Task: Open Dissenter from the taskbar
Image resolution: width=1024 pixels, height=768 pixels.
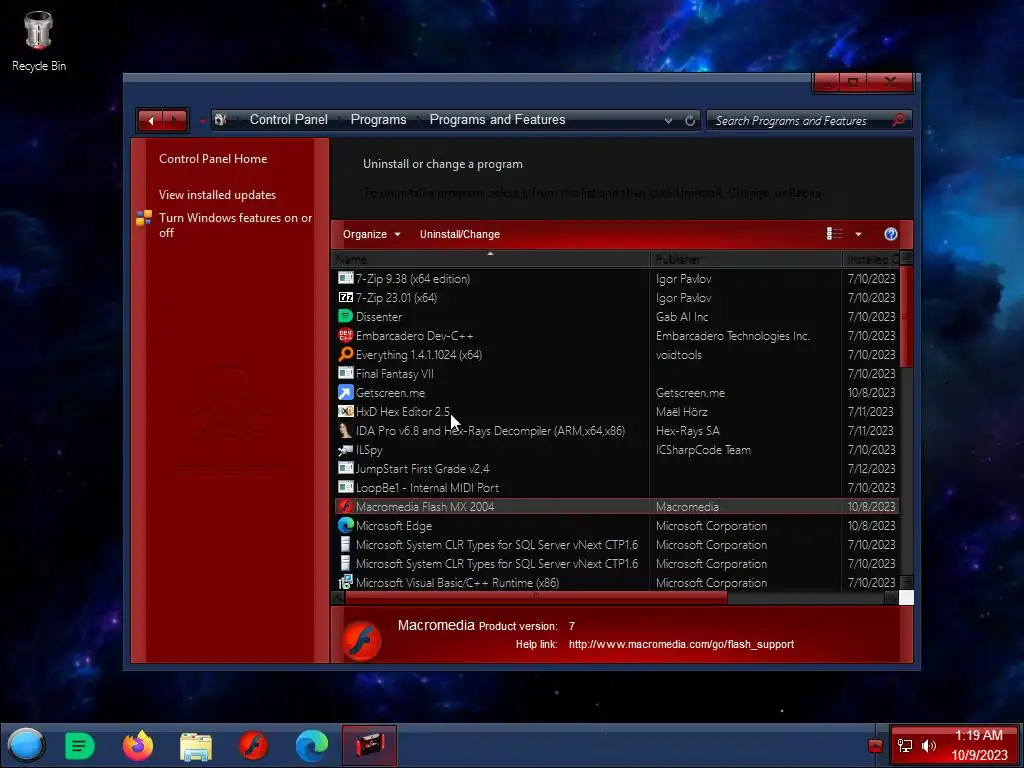Action: (80, 746)
